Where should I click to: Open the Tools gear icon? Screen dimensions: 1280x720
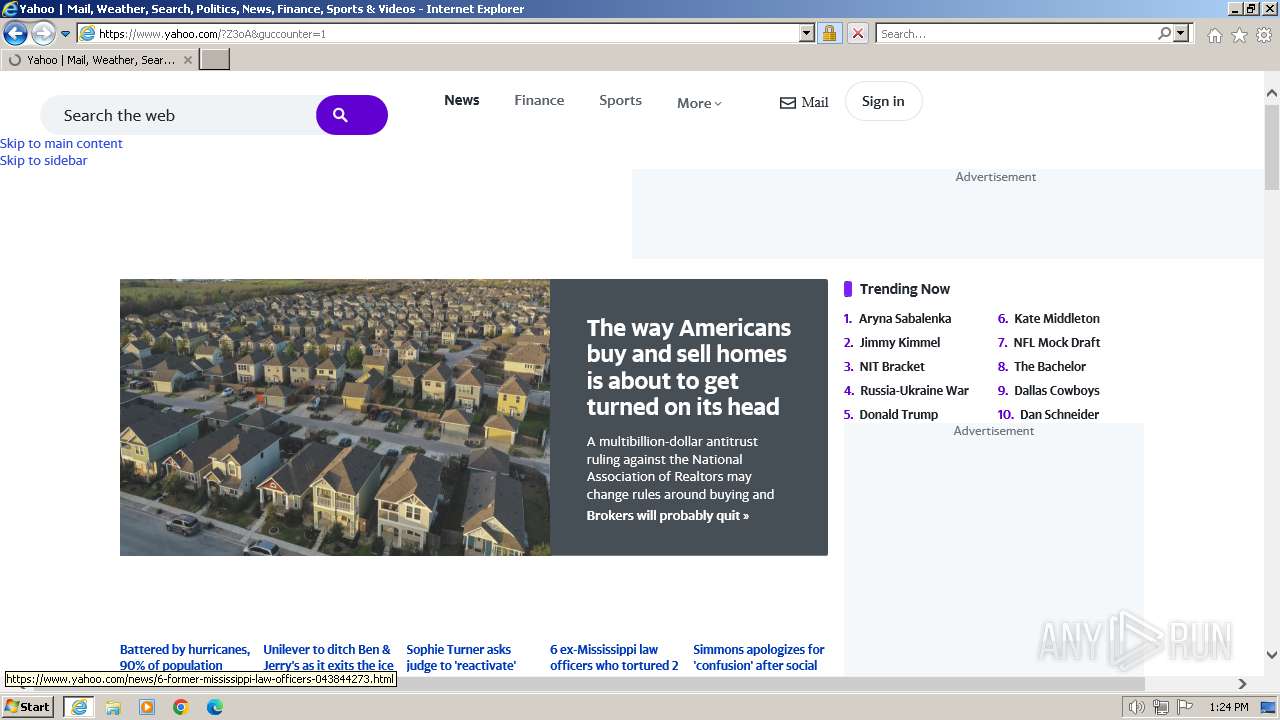click(1264, 35)
